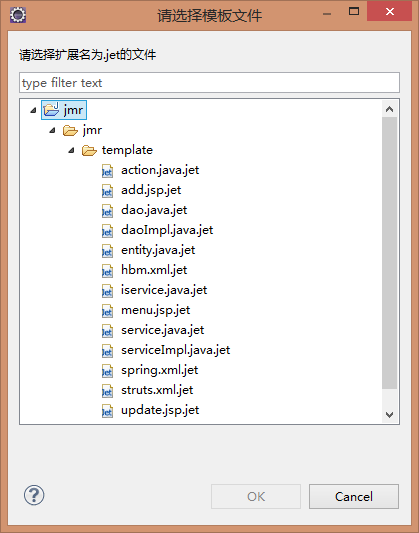Screen dimensions: 419x533
Task: Select the hbm.xml.jet file icon
Action: [x=107, y=271]
